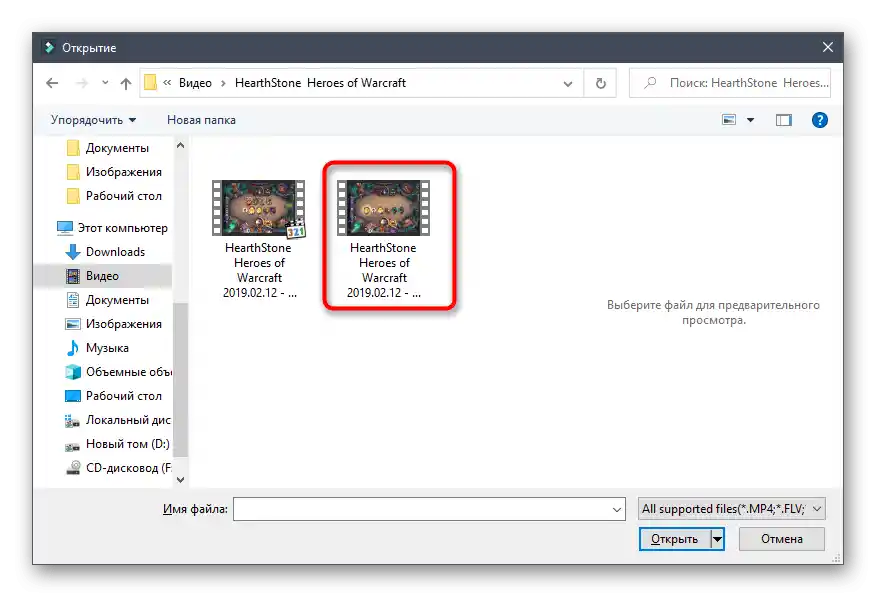
Task: Click HearthStone Heroes of Warcraft breadcrumb
Action: pos(320,83)
